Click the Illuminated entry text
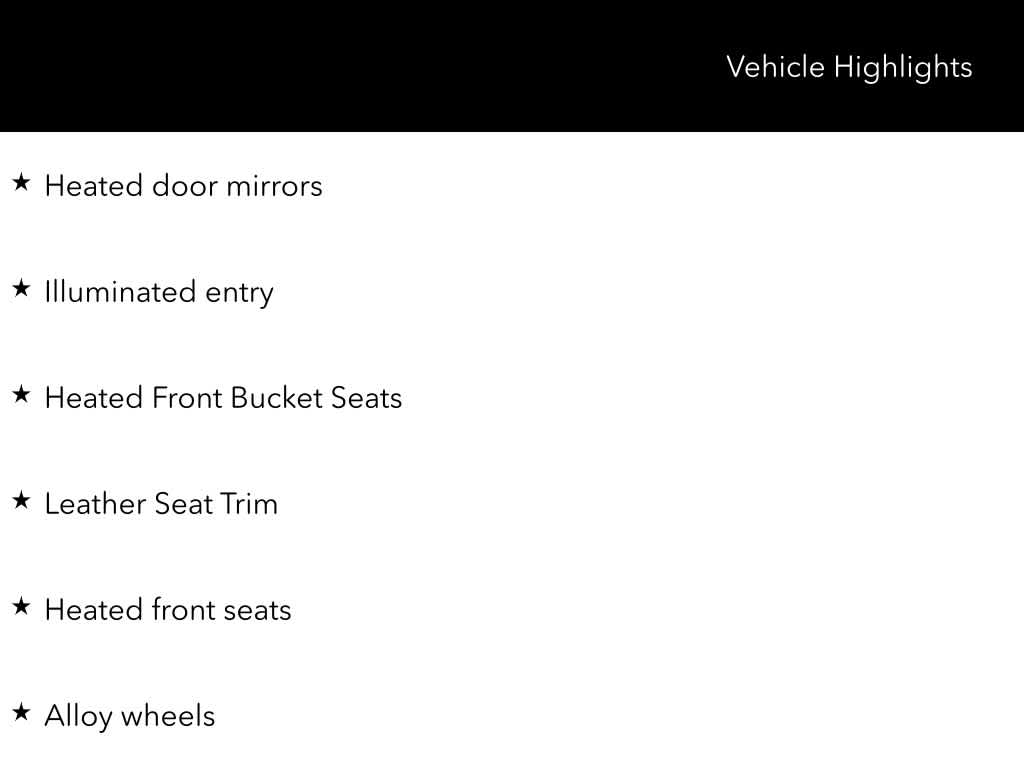 point(158,292)
